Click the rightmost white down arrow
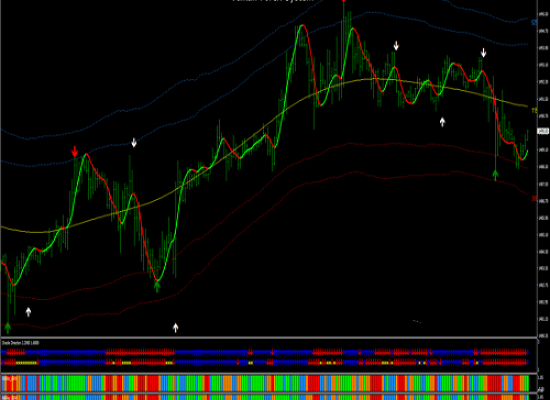Screen dimensions: 550x400 (x=484, y=53)
